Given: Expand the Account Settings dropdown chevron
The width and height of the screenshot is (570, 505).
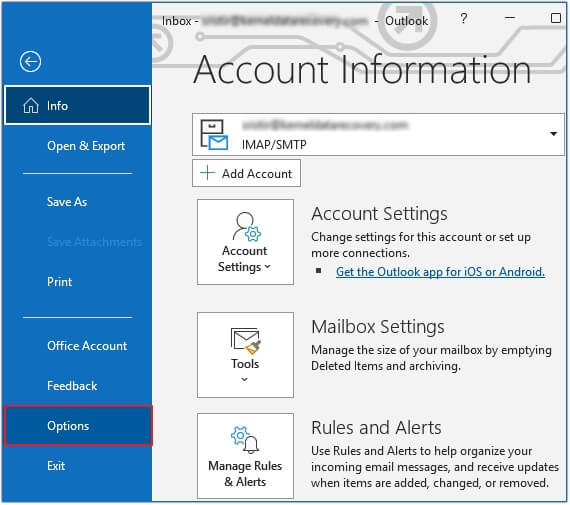Looking at the screenshot, I should [x=268, y=266].
